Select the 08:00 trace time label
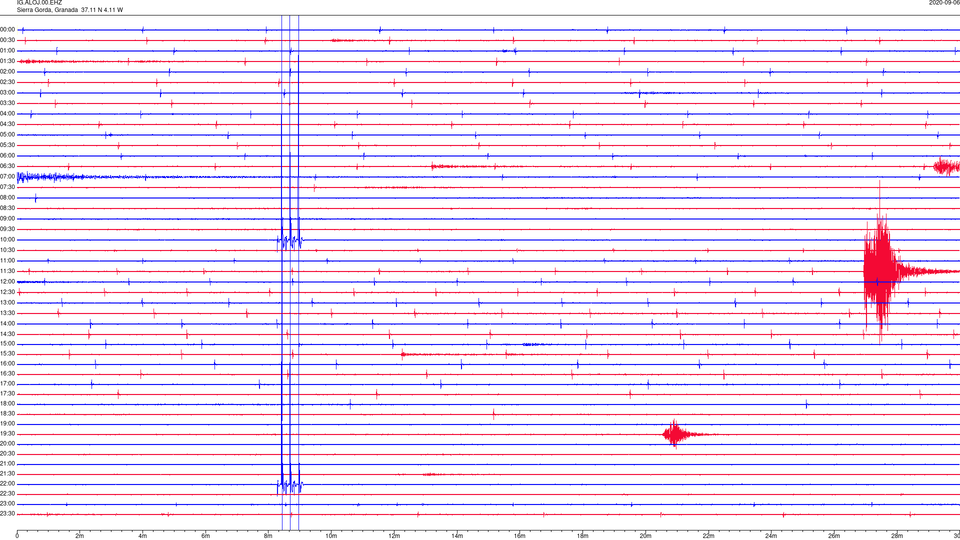Viewport: 960px width, 540px height. tap(7, 198)
